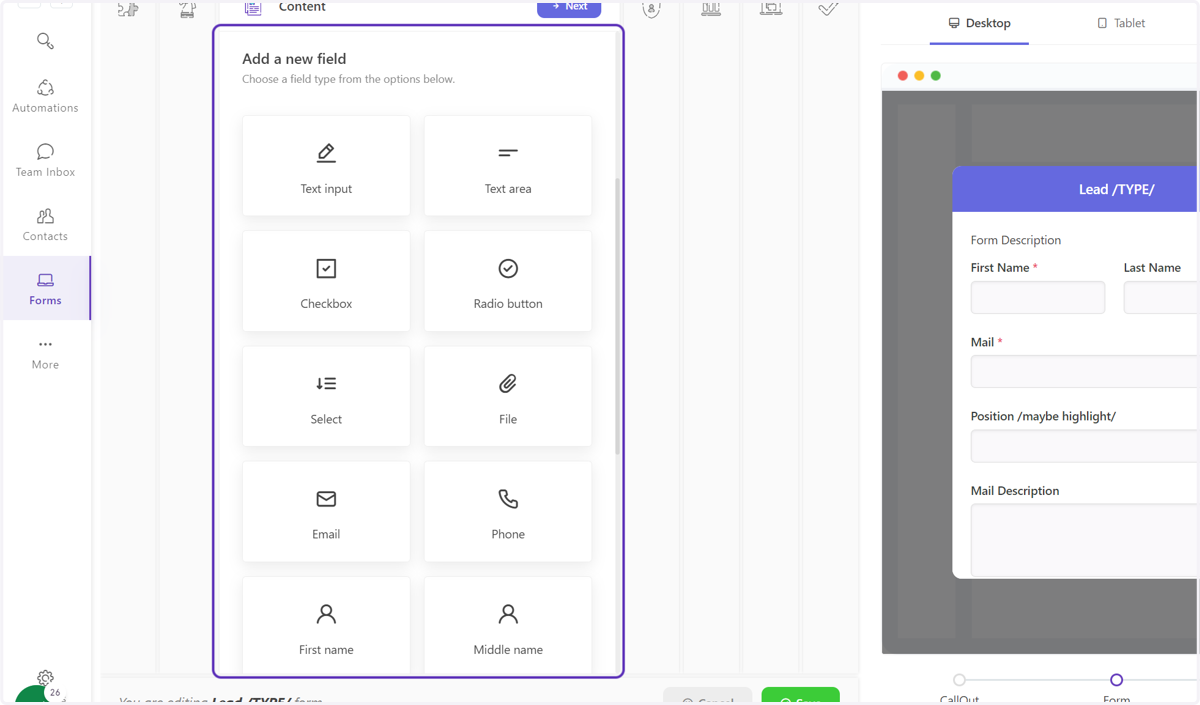Add a First name field

(x=326, y=624)
